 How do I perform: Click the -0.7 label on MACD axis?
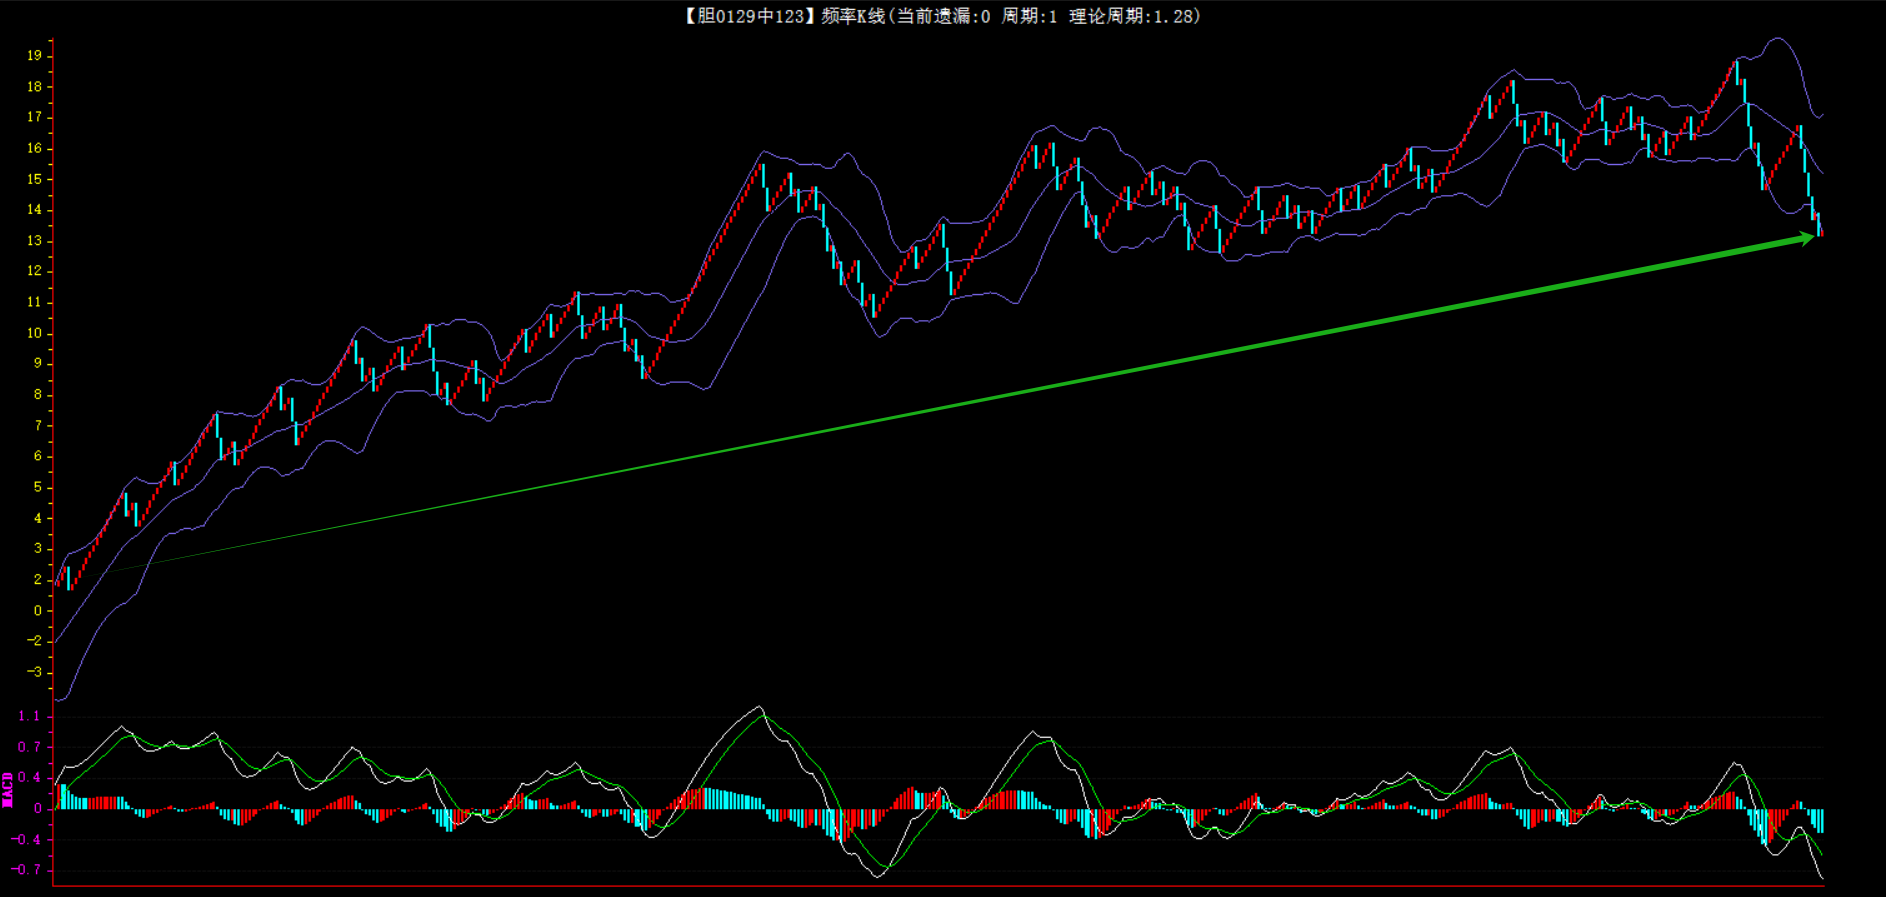tap(26, 869)
